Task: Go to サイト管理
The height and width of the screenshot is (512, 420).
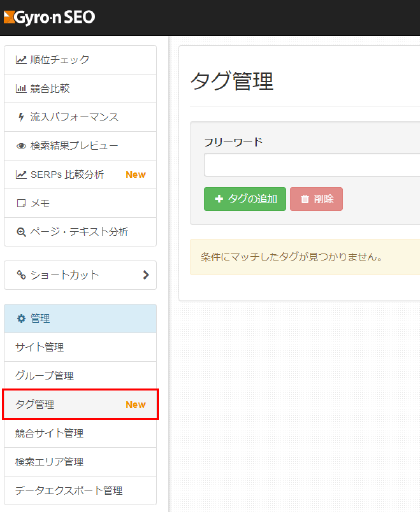Action: (80, 347)
